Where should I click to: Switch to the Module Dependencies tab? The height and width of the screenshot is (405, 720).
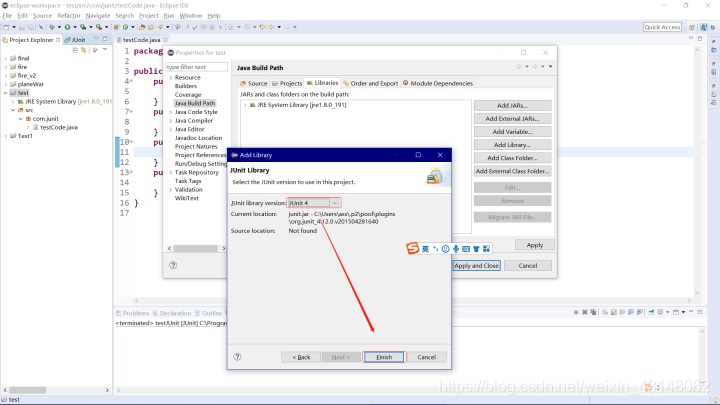tap(438, 83)
